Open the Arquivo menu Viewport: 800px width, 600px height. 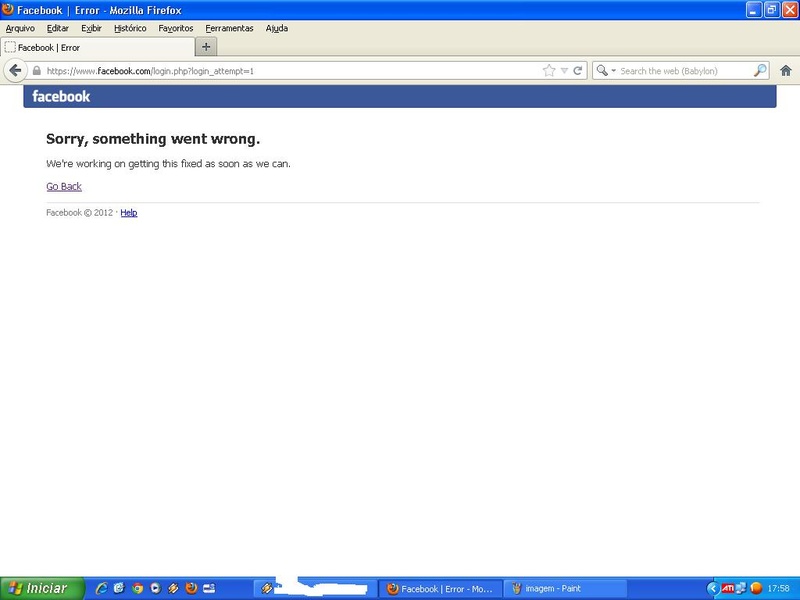(20, 29)
